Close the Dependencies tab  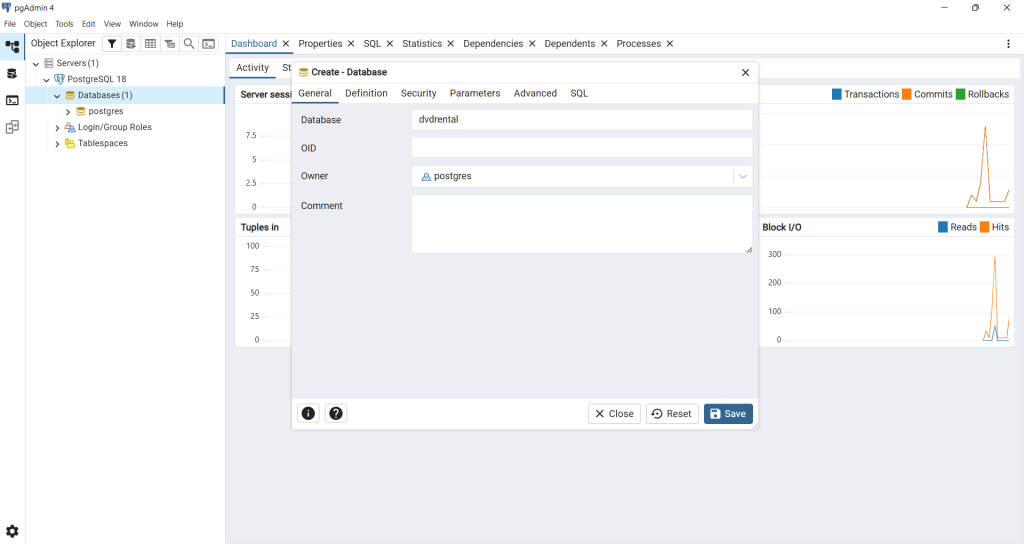(x=532, y=44)
